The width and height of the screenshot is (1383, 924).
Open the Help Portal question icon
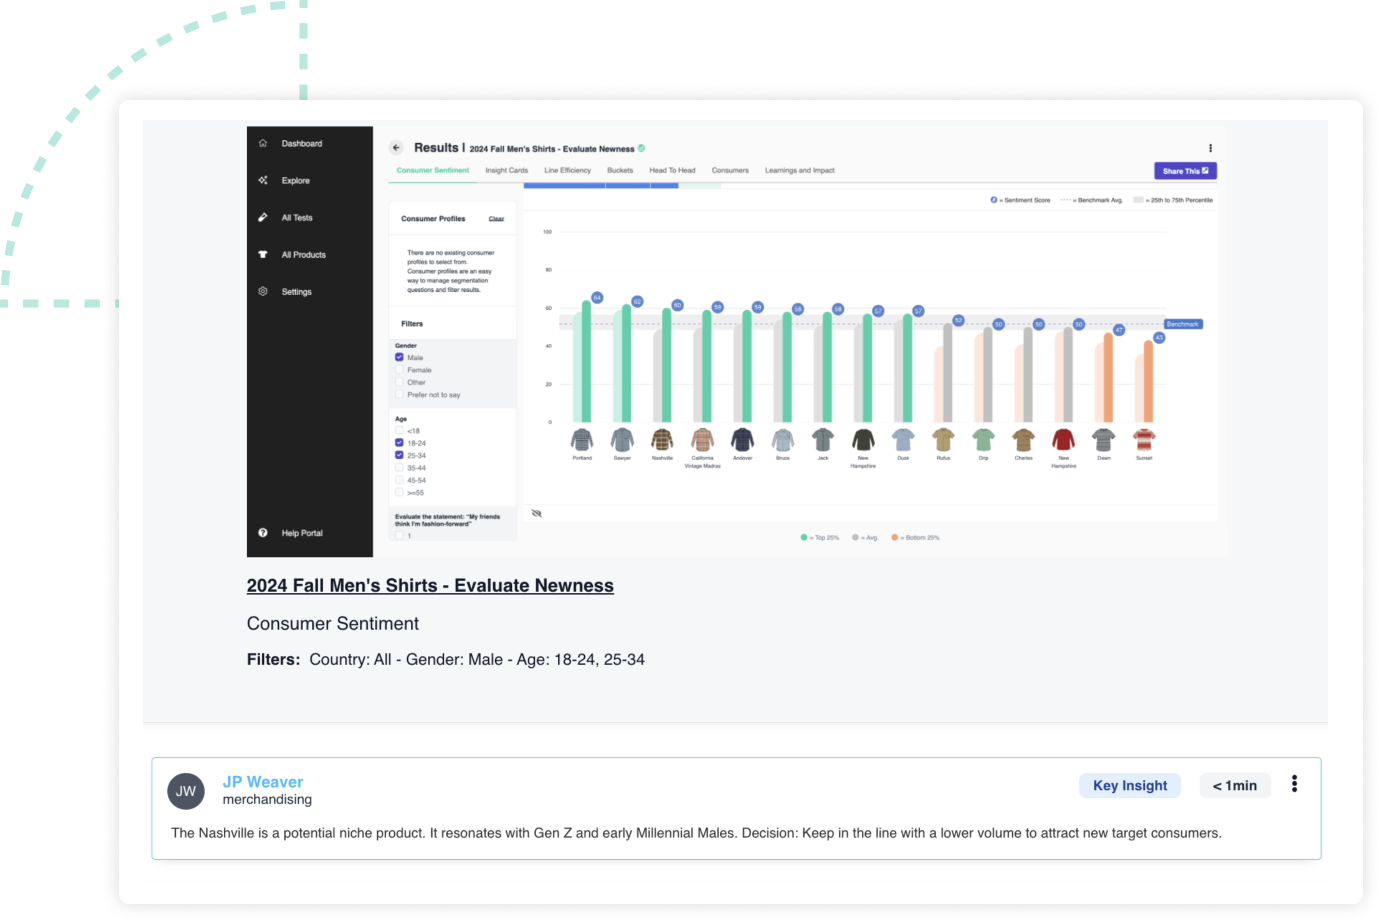pyautogui.click(x=263, y=533)
